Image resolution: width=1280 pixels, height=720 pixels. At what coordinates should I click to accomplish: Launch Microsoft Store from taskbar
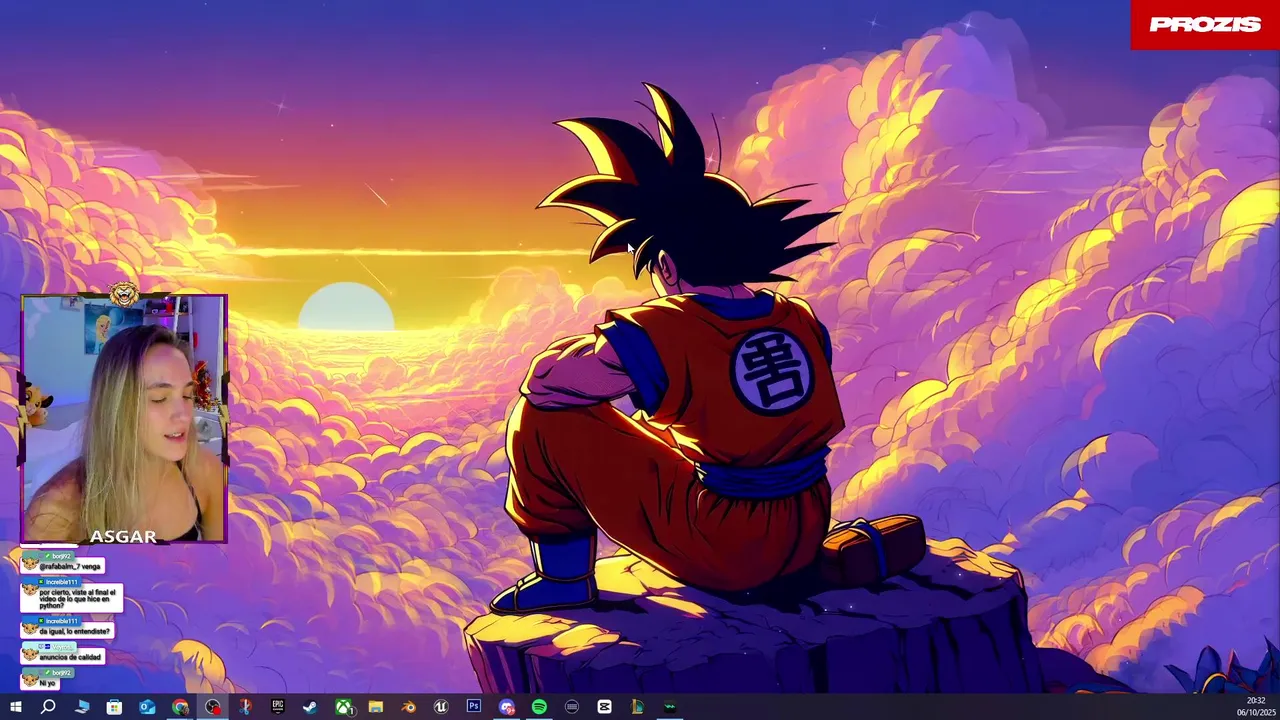tap(115, 707)
